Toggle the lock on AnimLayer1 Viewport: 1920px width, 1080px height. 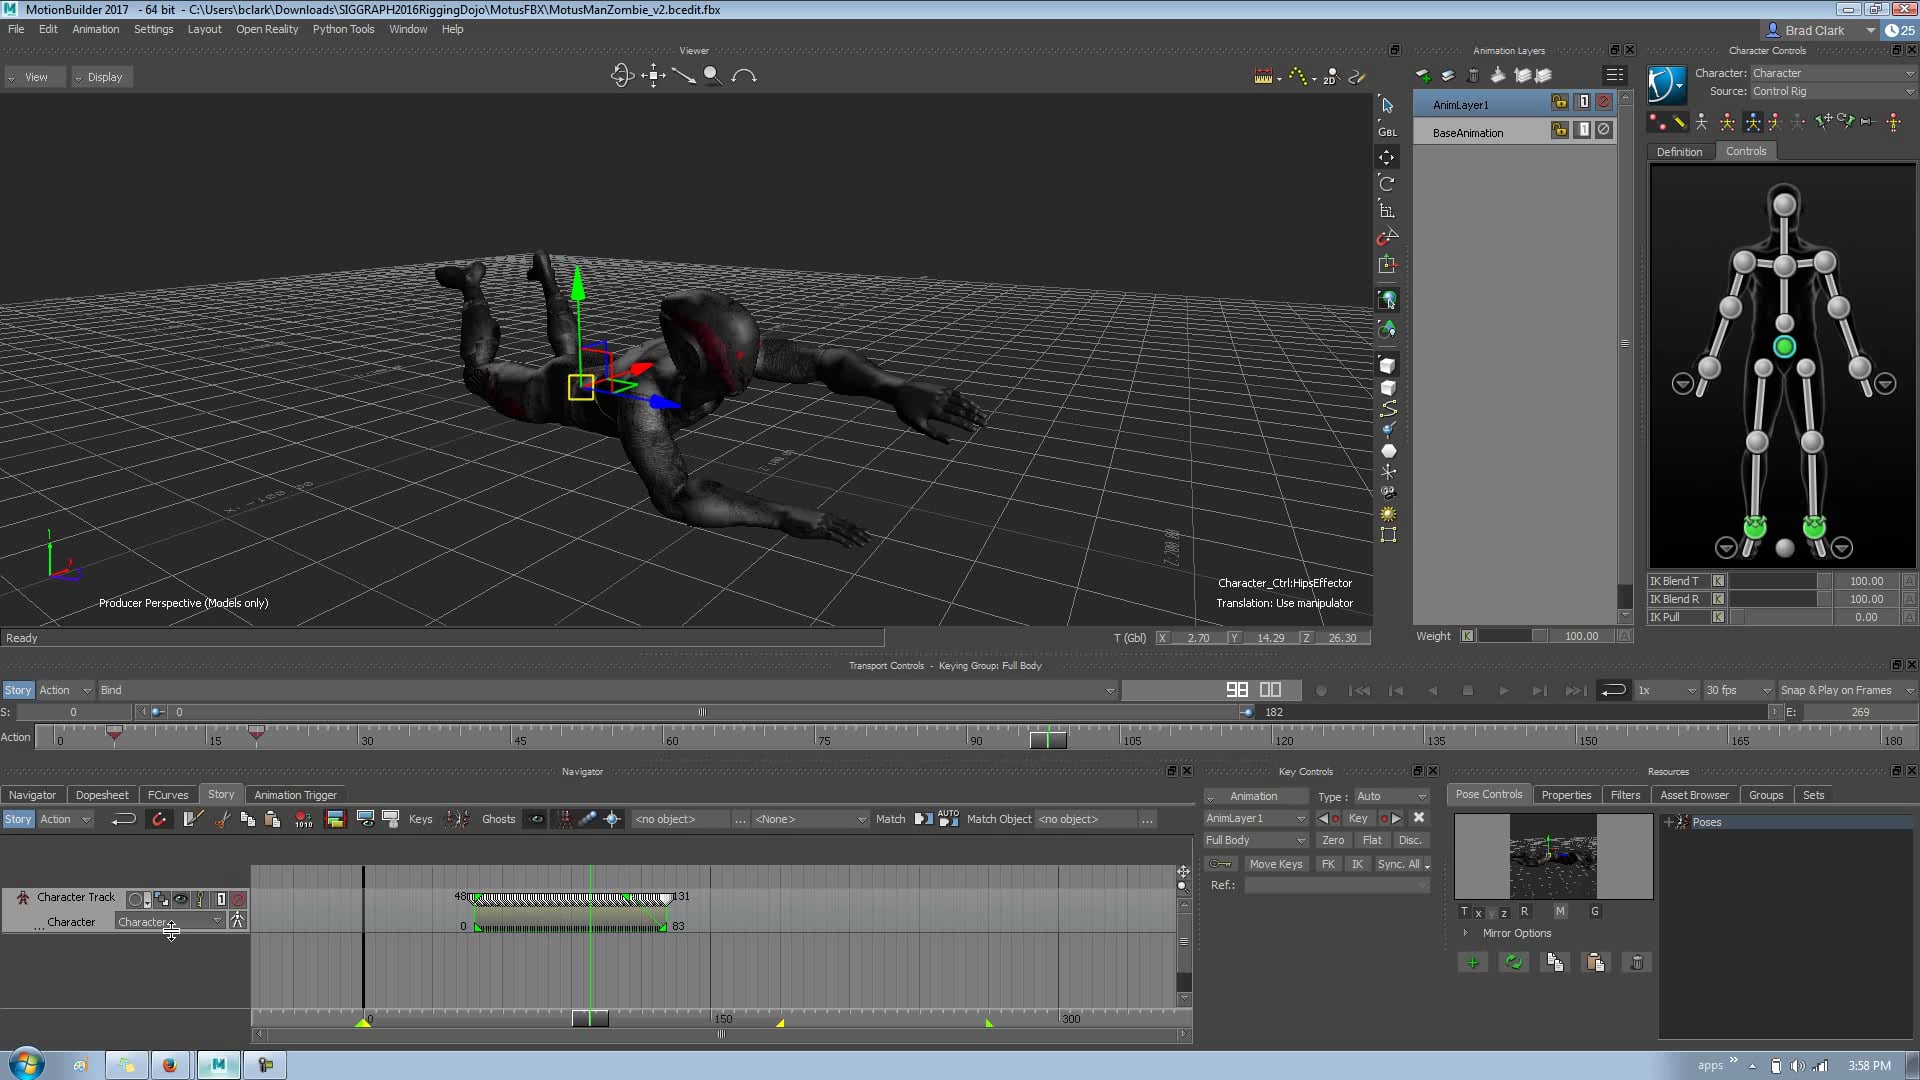[1560, 103]
